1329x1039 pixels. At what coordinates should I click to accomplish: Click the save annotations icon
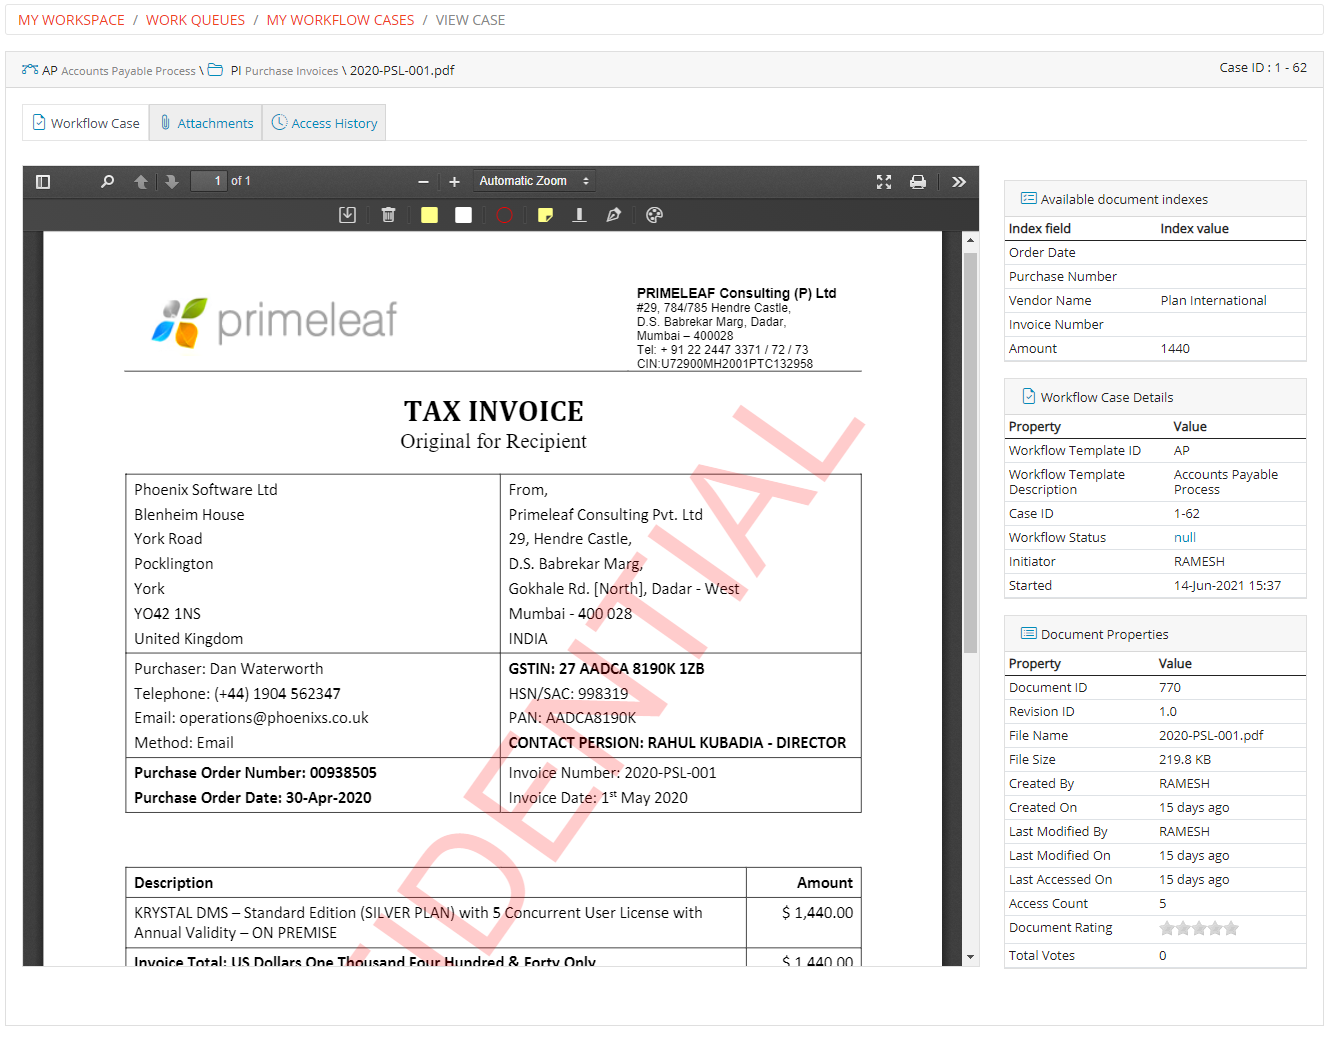347,215
